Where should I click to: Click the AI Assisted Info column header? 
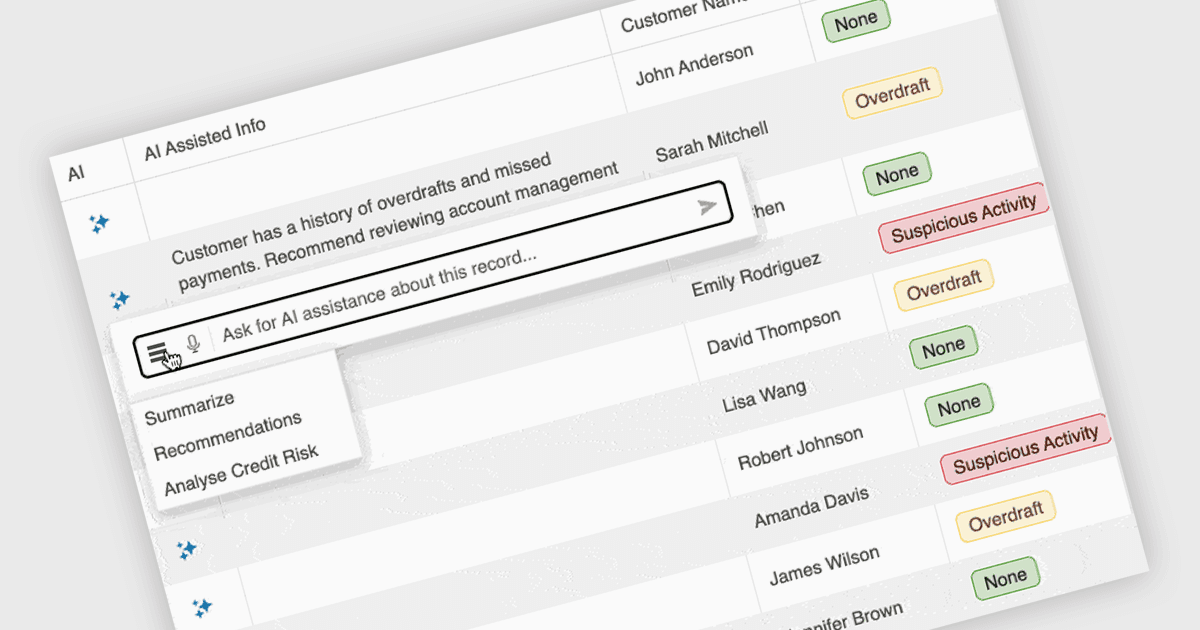(205, 139)
